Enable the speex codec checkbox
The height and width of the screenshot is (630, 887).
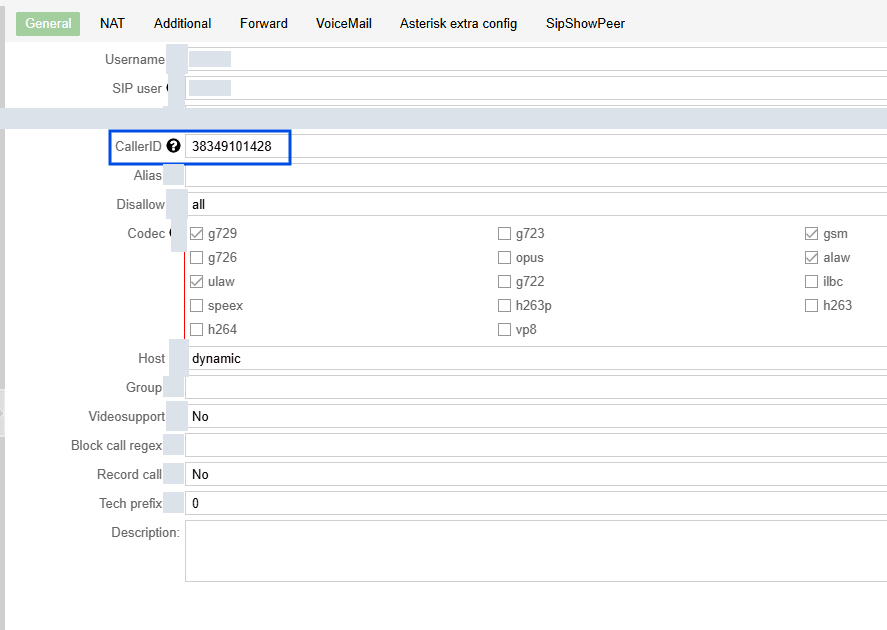point(196,305)
